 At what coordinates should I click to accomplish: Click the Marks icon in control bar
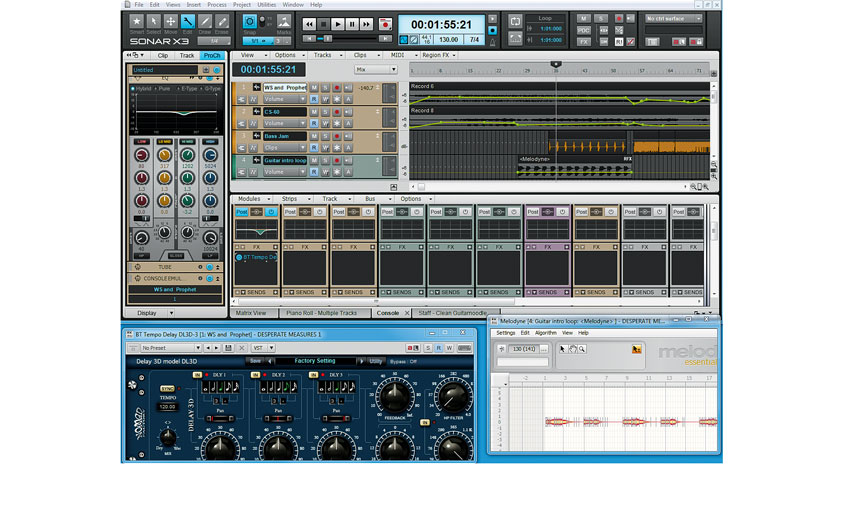(284, 22)
